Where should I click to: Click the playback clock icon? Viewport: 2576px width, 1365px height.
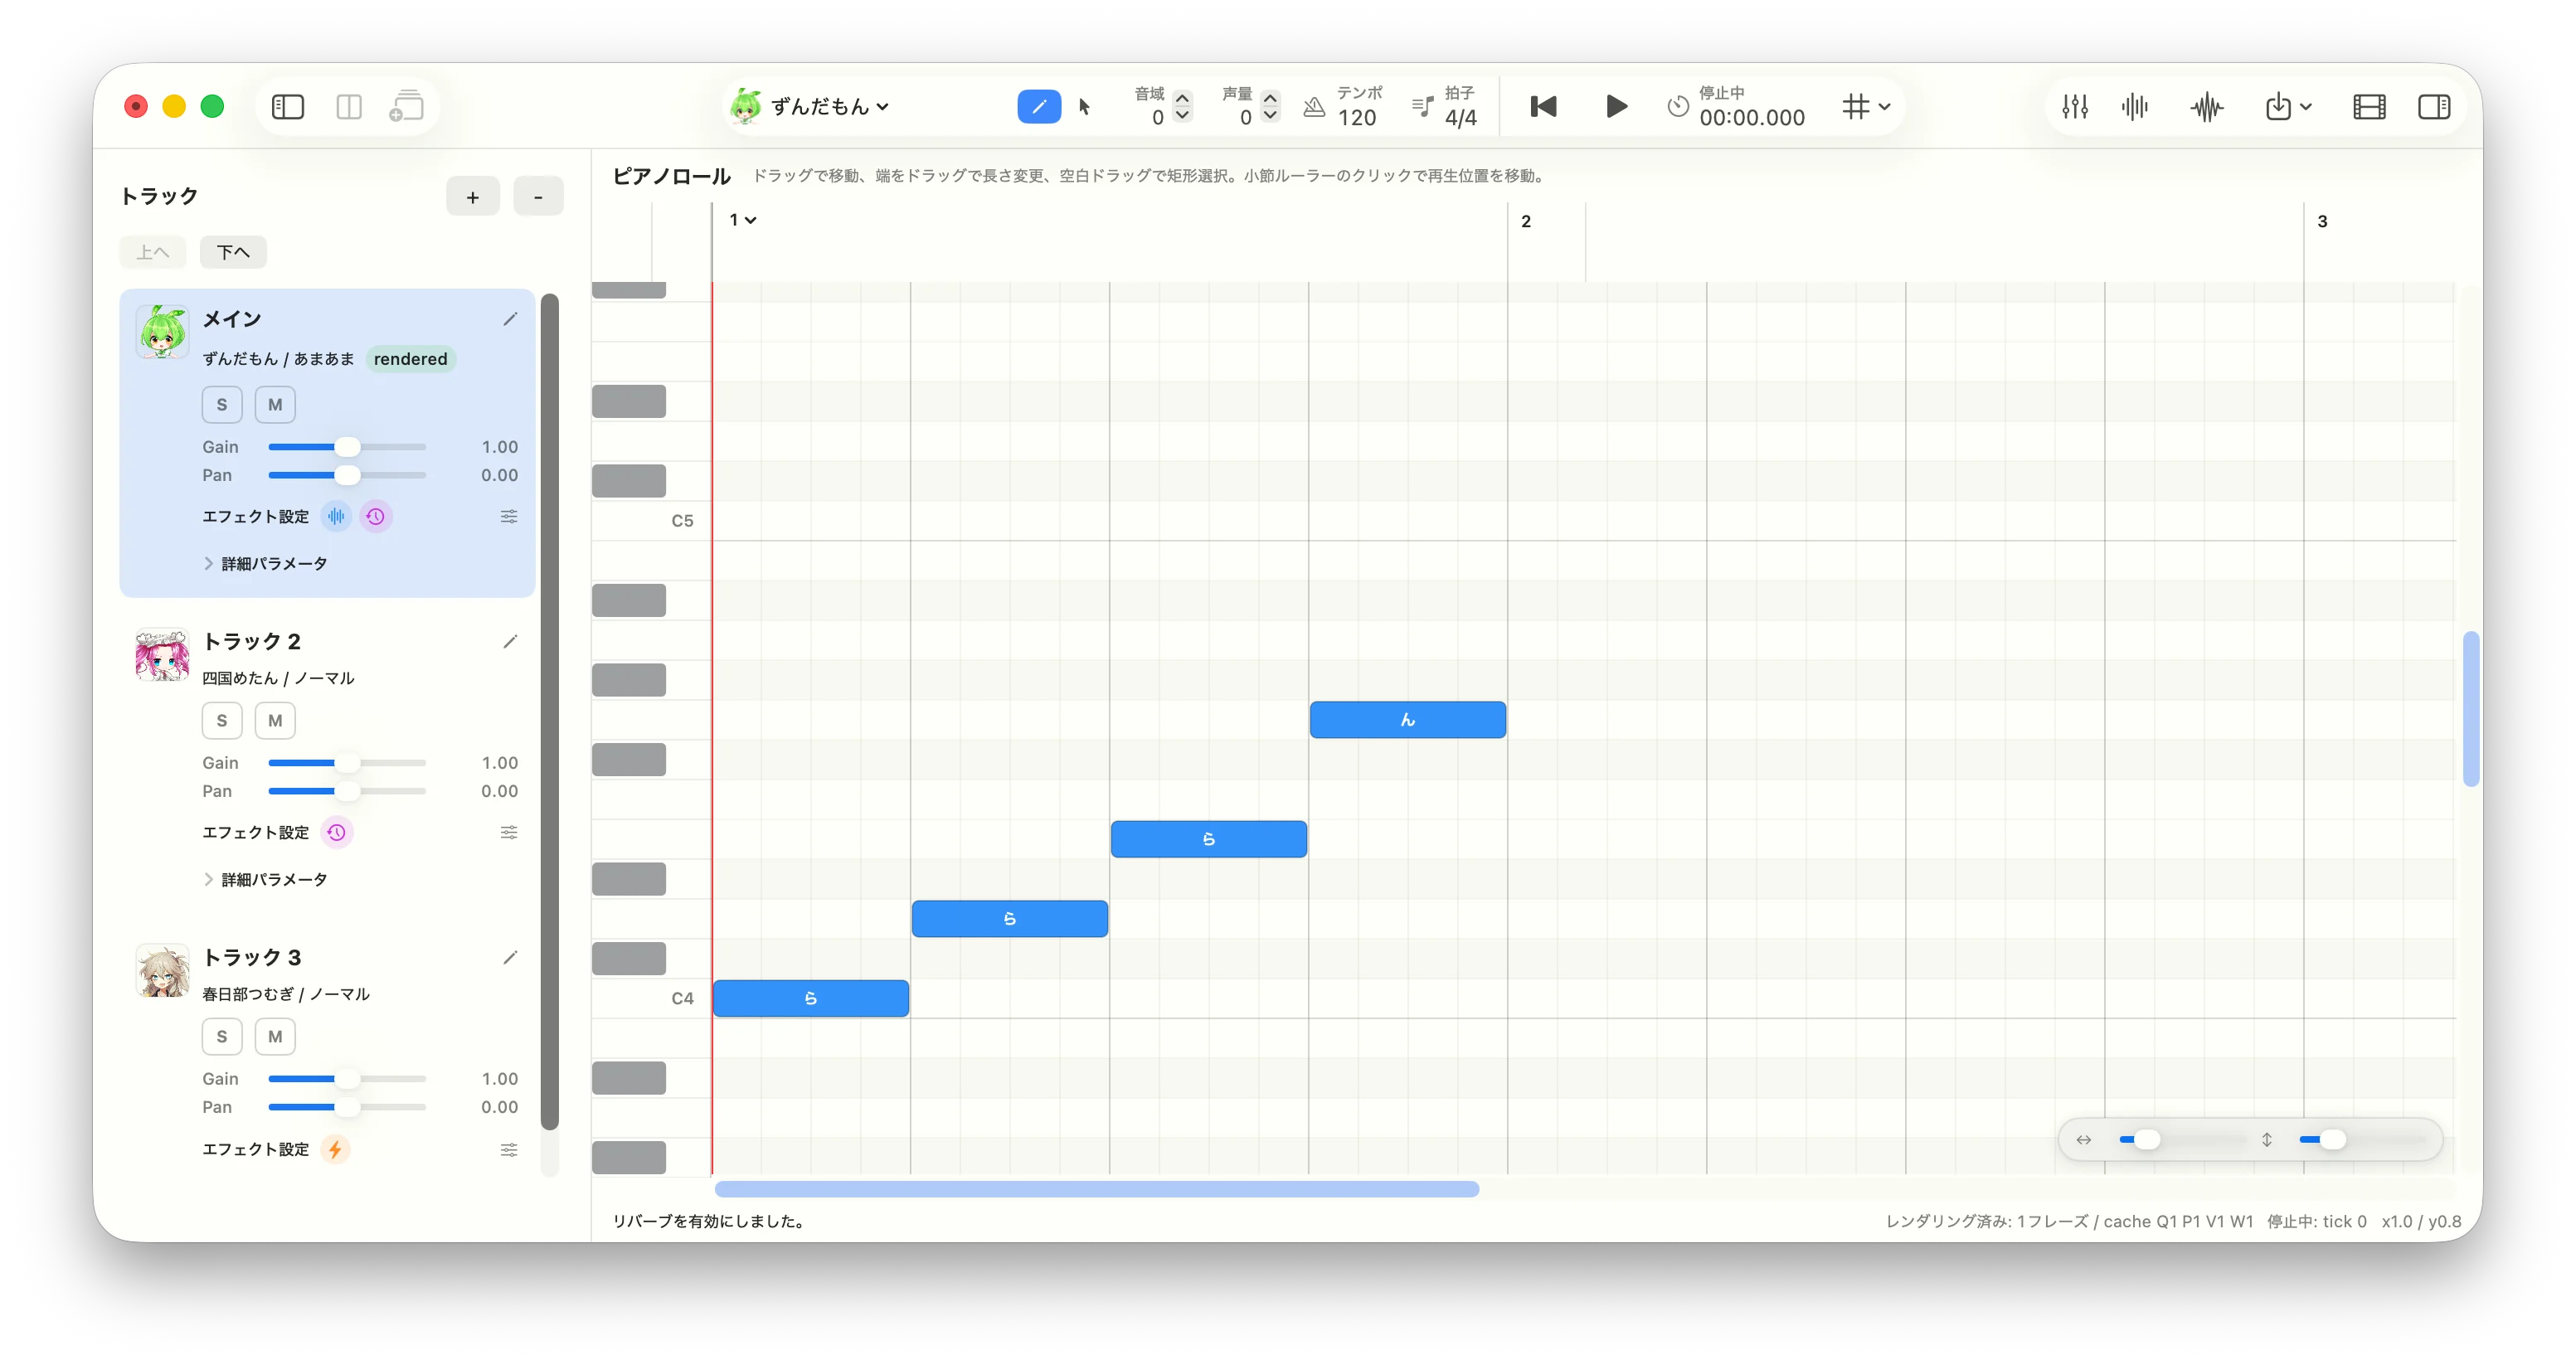pos(1677,106)
